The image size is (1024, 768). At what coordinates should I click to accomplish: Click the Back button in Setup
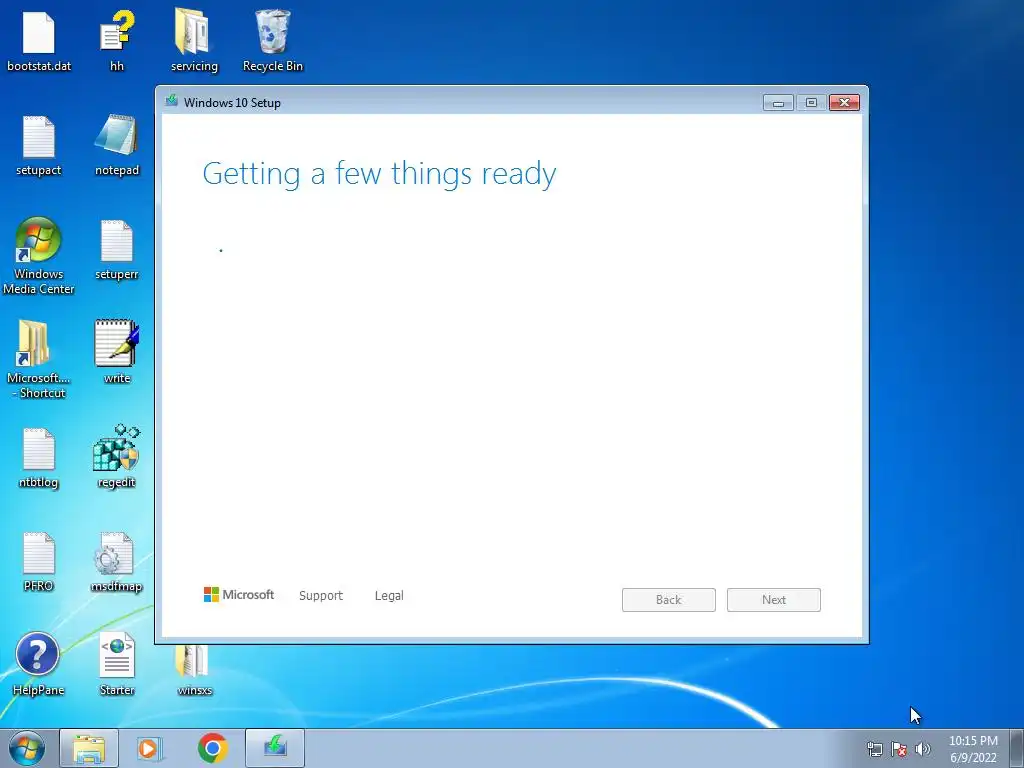click(668, 600)
